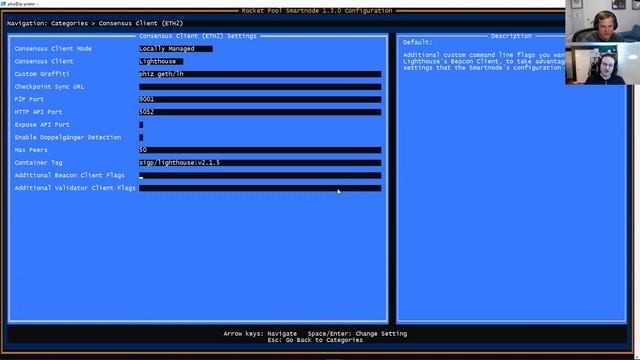Click the Checkpoint Sync URL label
Viewport: 640px width, 360px height.
[x=49, y=87]
